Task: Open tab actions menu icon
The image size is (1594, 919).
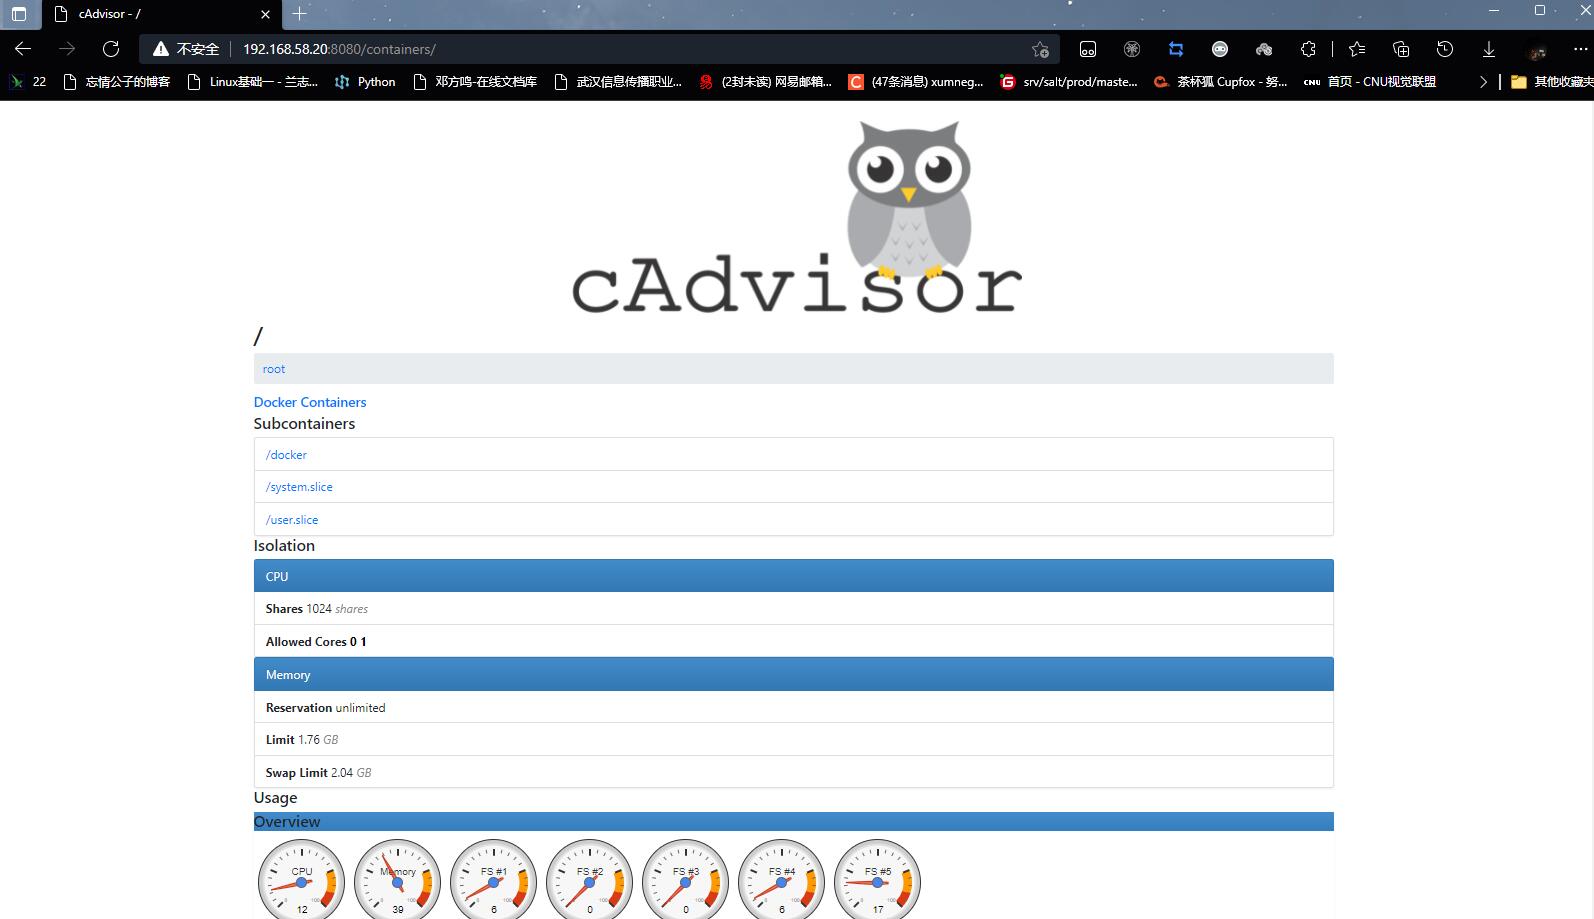Action: click(x=19, y=14)
